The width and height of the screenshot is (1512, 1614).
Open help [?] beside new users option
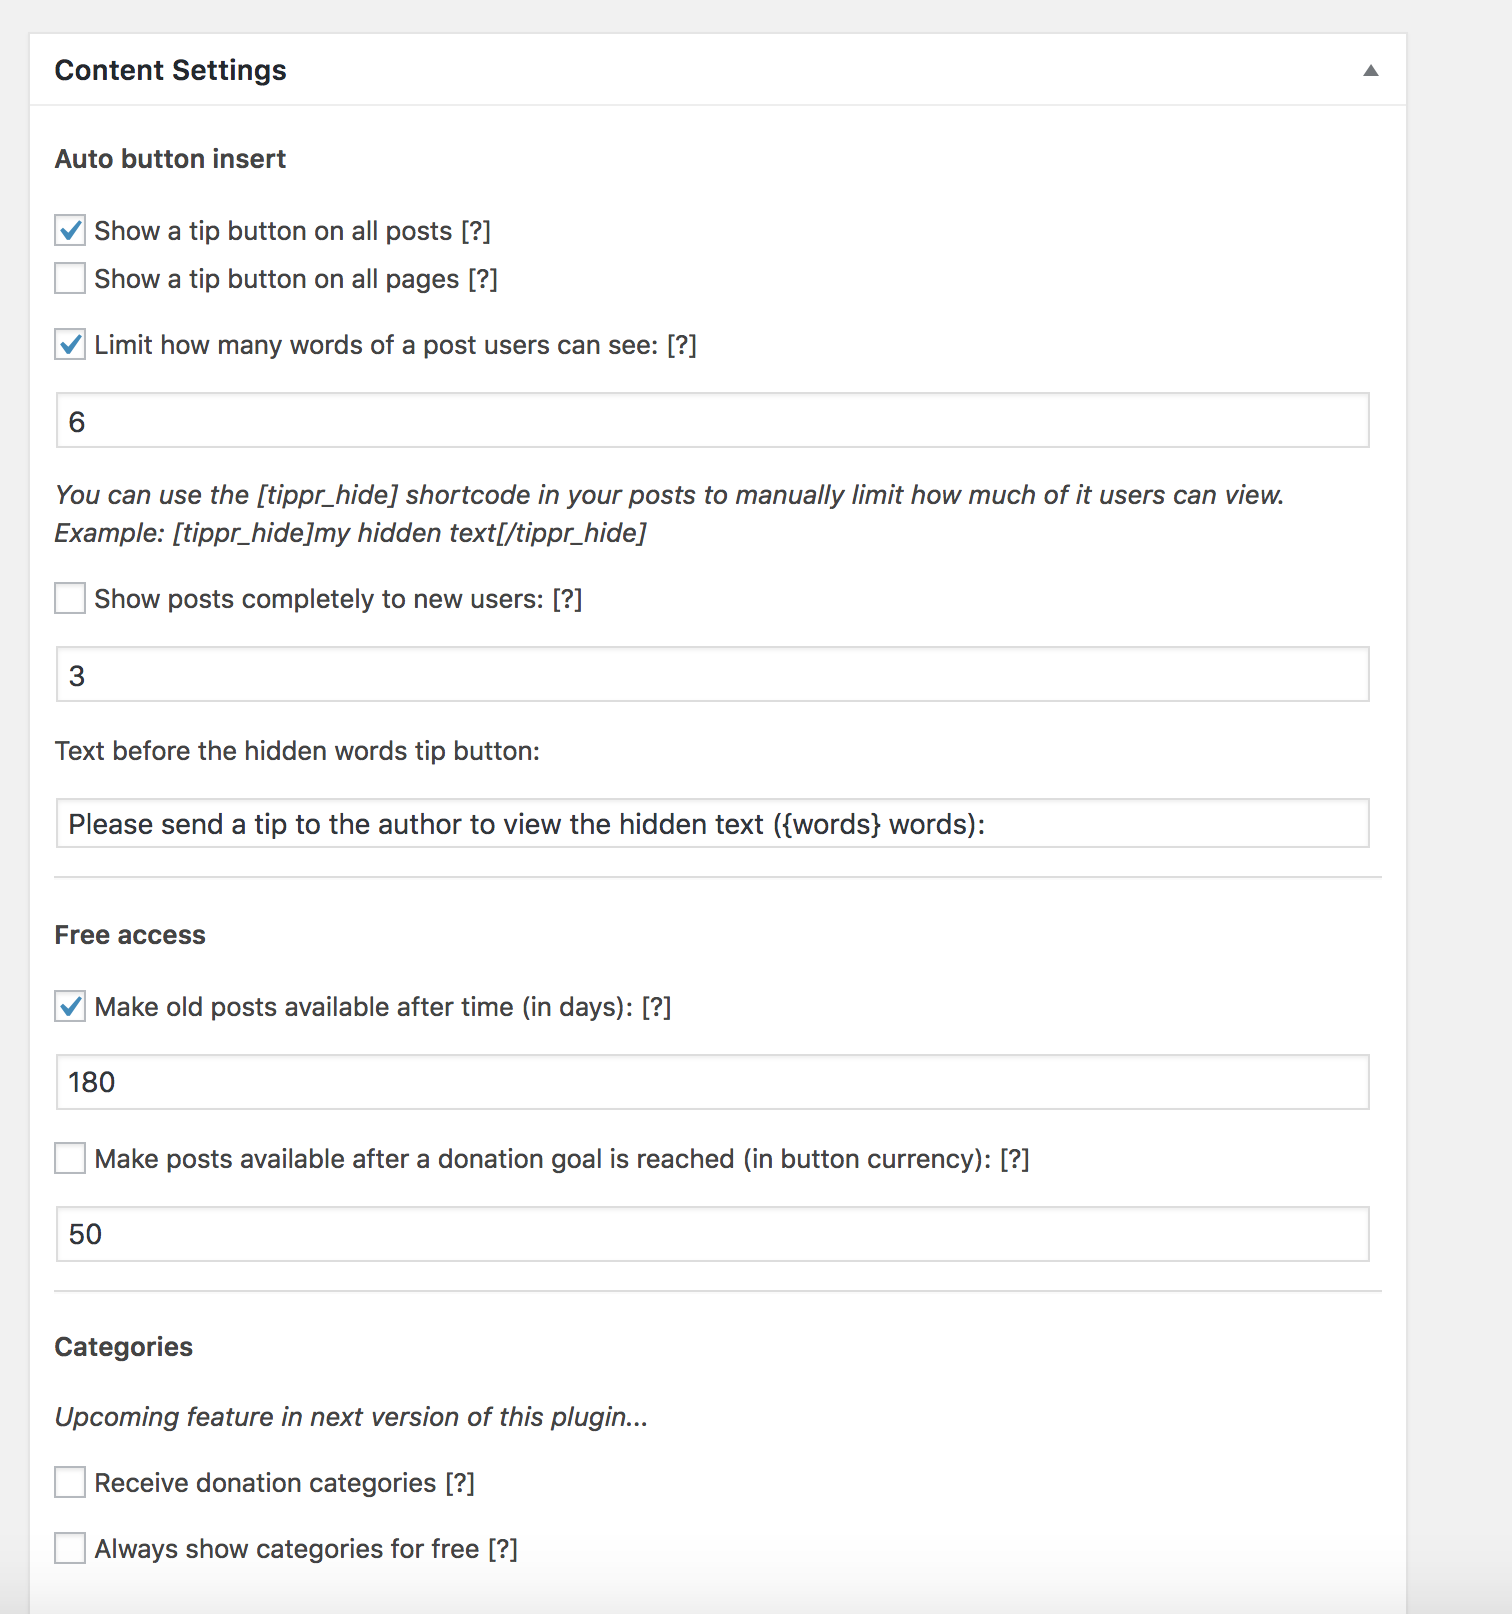[x=567, y=599]
